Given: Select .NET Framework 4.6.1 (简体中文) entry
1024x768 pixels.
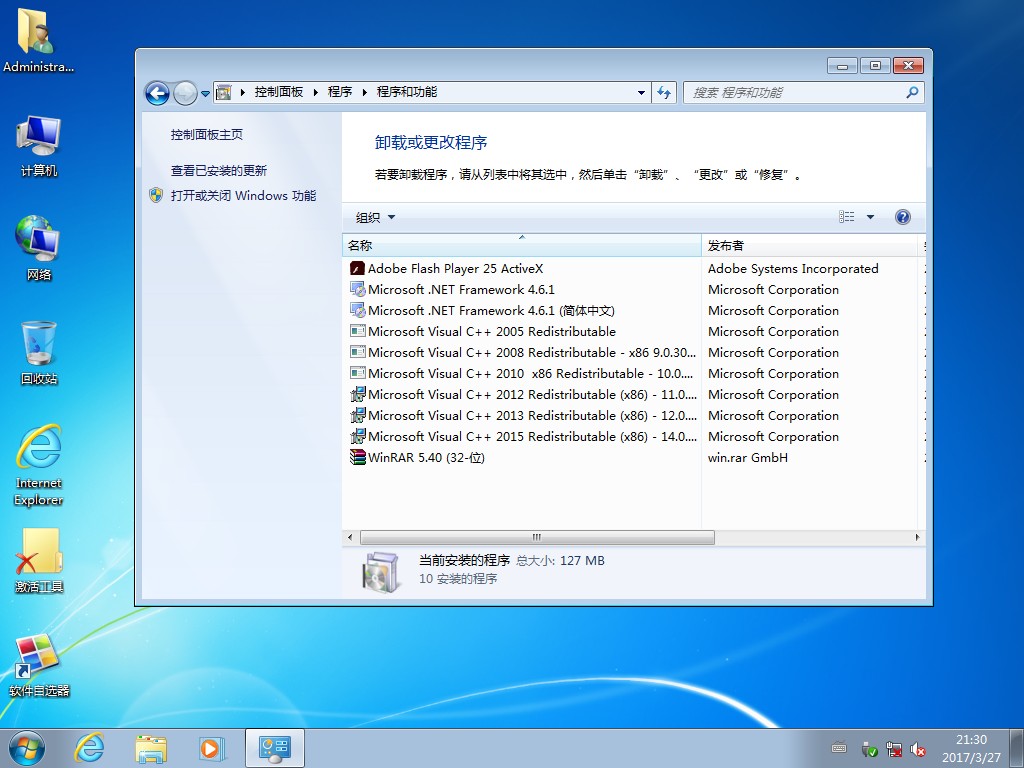Looking at the screenshot, I should [491, 310].
